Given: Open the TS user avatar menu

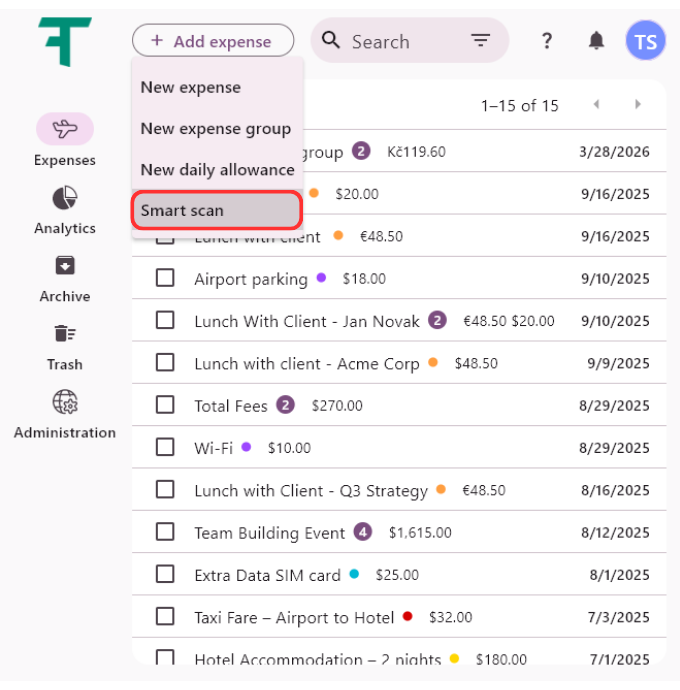Looking at the screenshot, I should (645, 41).
